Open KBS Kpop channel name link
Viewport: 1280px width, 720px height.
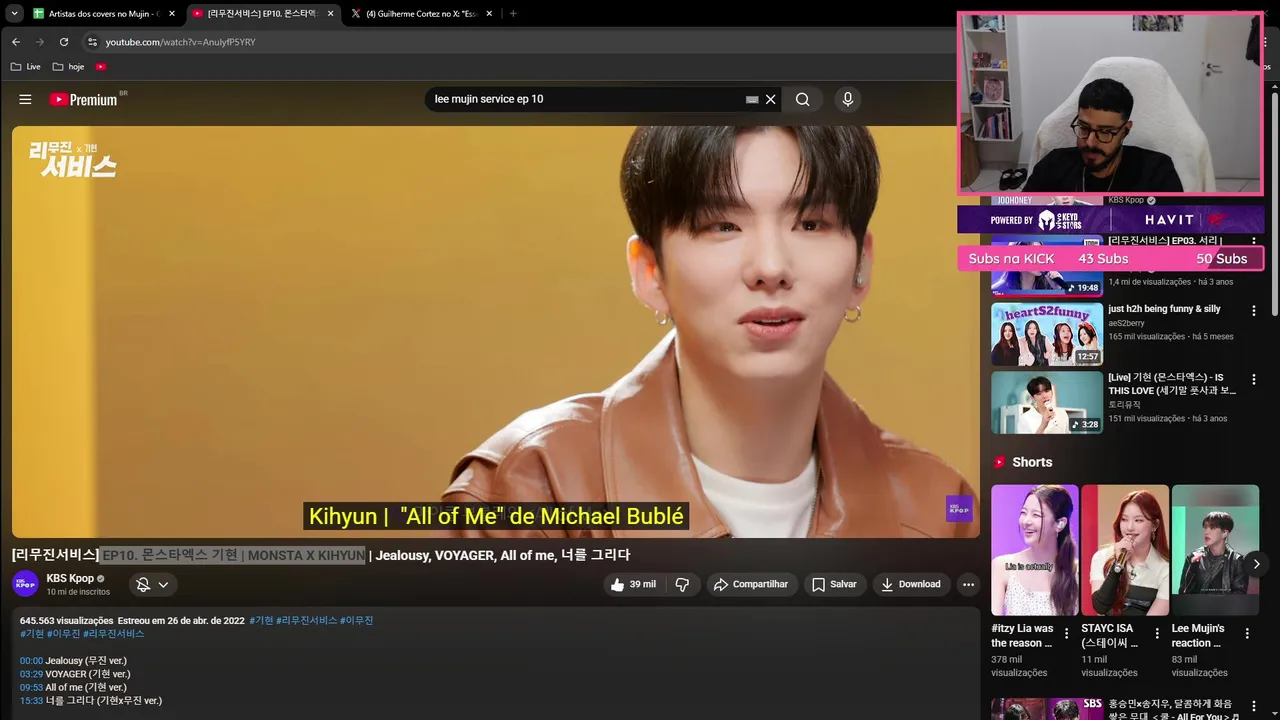(70, 578)
